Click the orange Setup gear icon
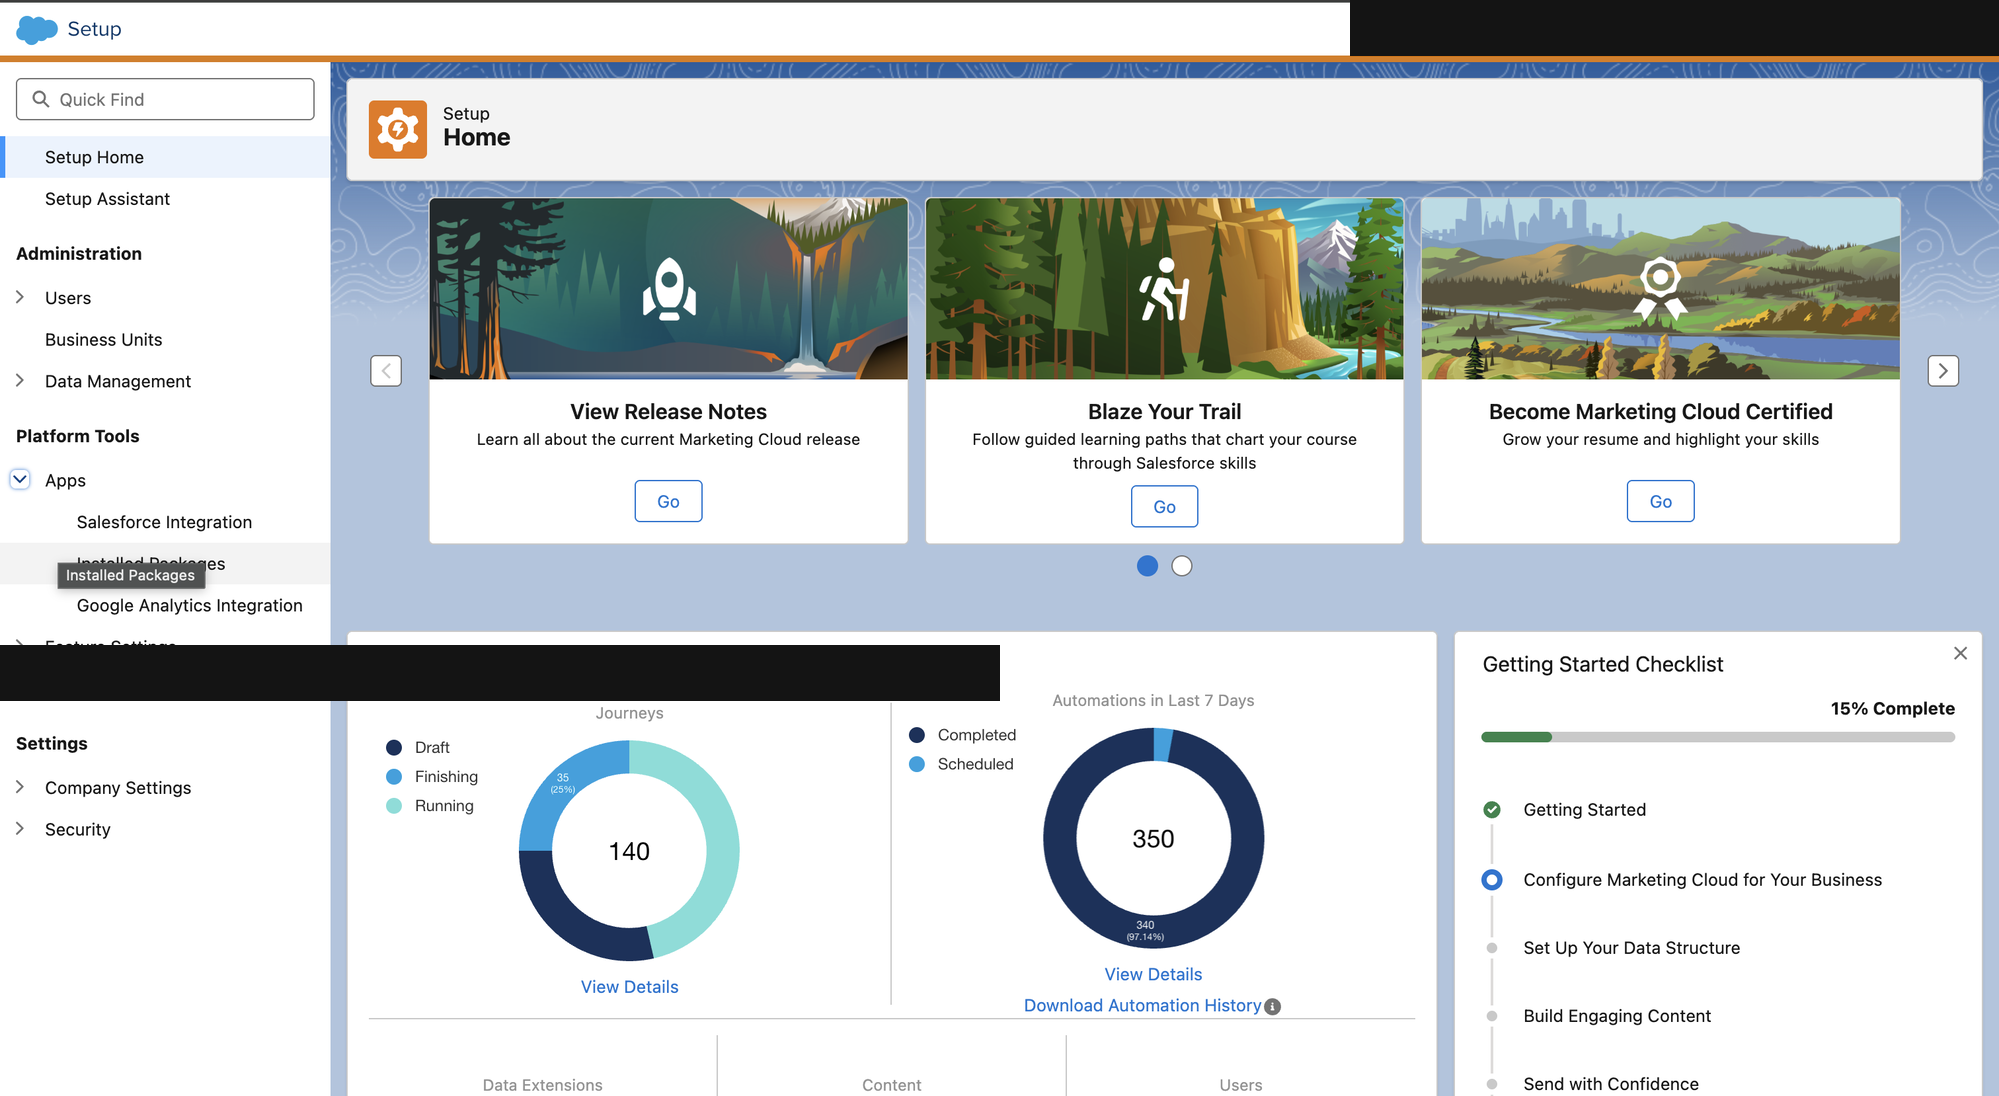The image size is (1999, 1096). tap(398, 129)
